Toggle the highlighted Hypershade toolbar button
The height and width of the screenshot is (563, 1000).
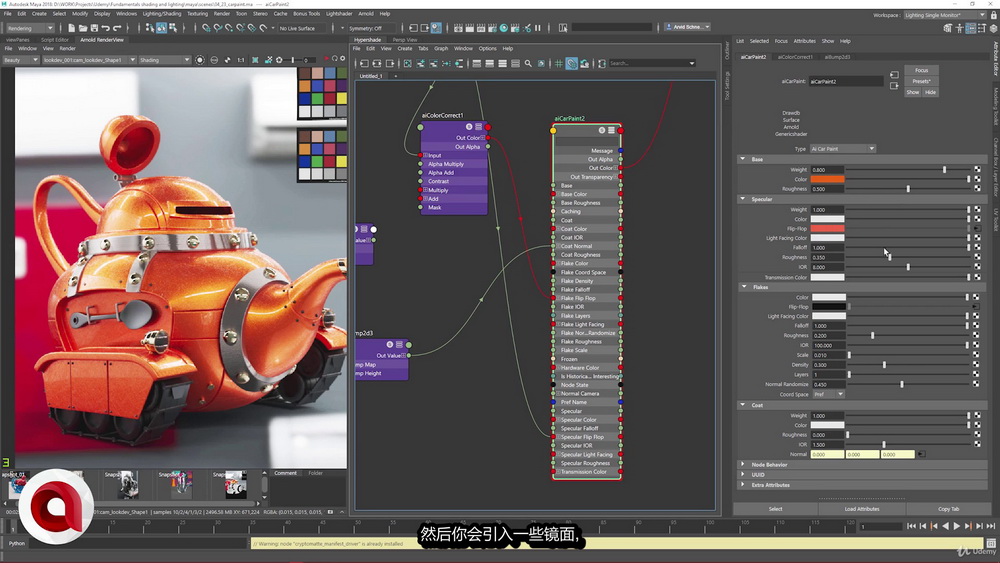tap(571, 63)
